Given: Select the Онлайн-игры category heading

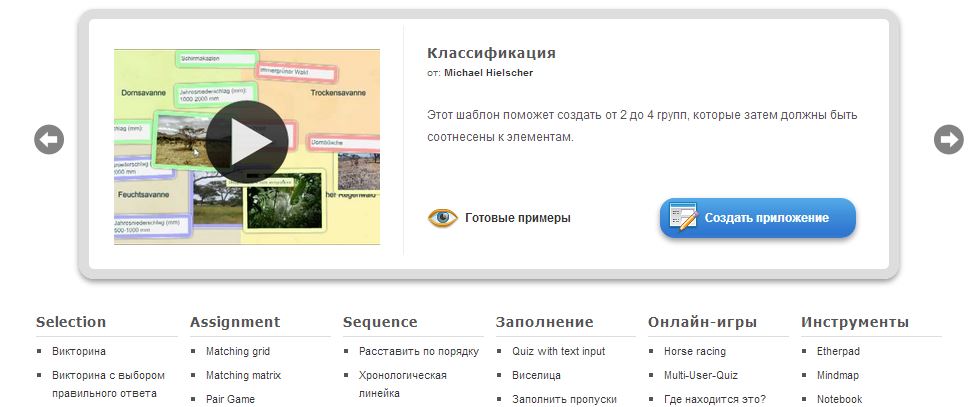Looking at the screenshot, I should (702, 322).
